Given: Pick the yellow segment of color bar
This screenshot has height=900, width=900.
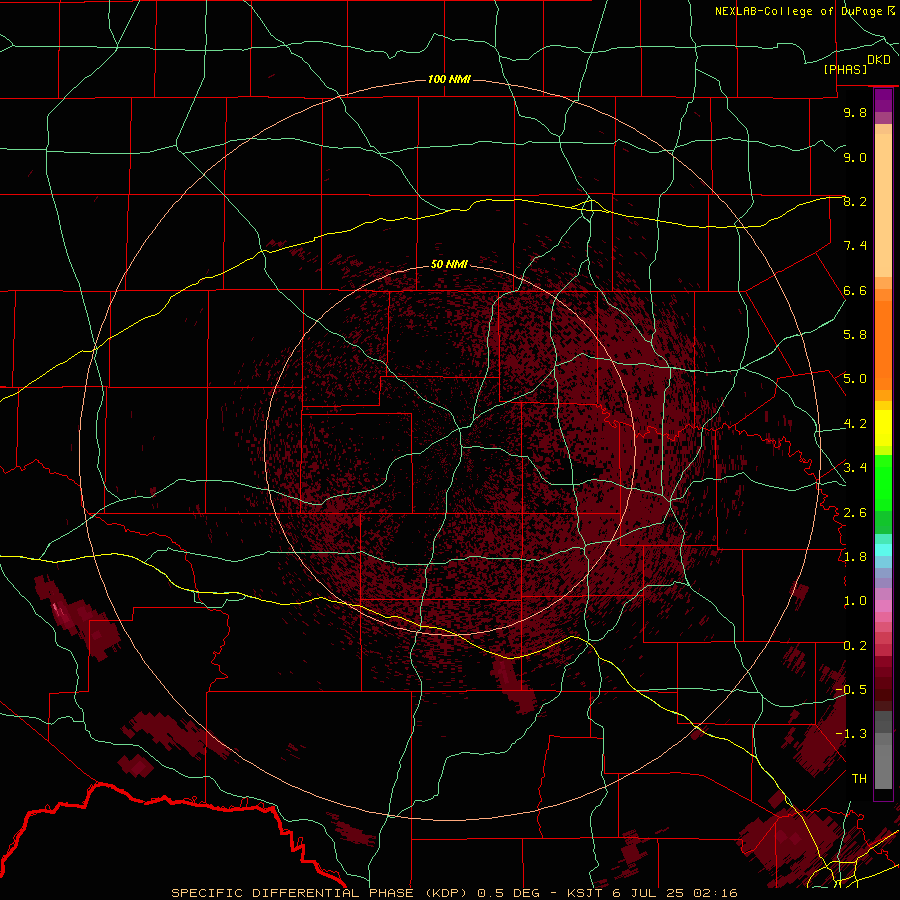Looking at the screenshot, I should (883, 428).
